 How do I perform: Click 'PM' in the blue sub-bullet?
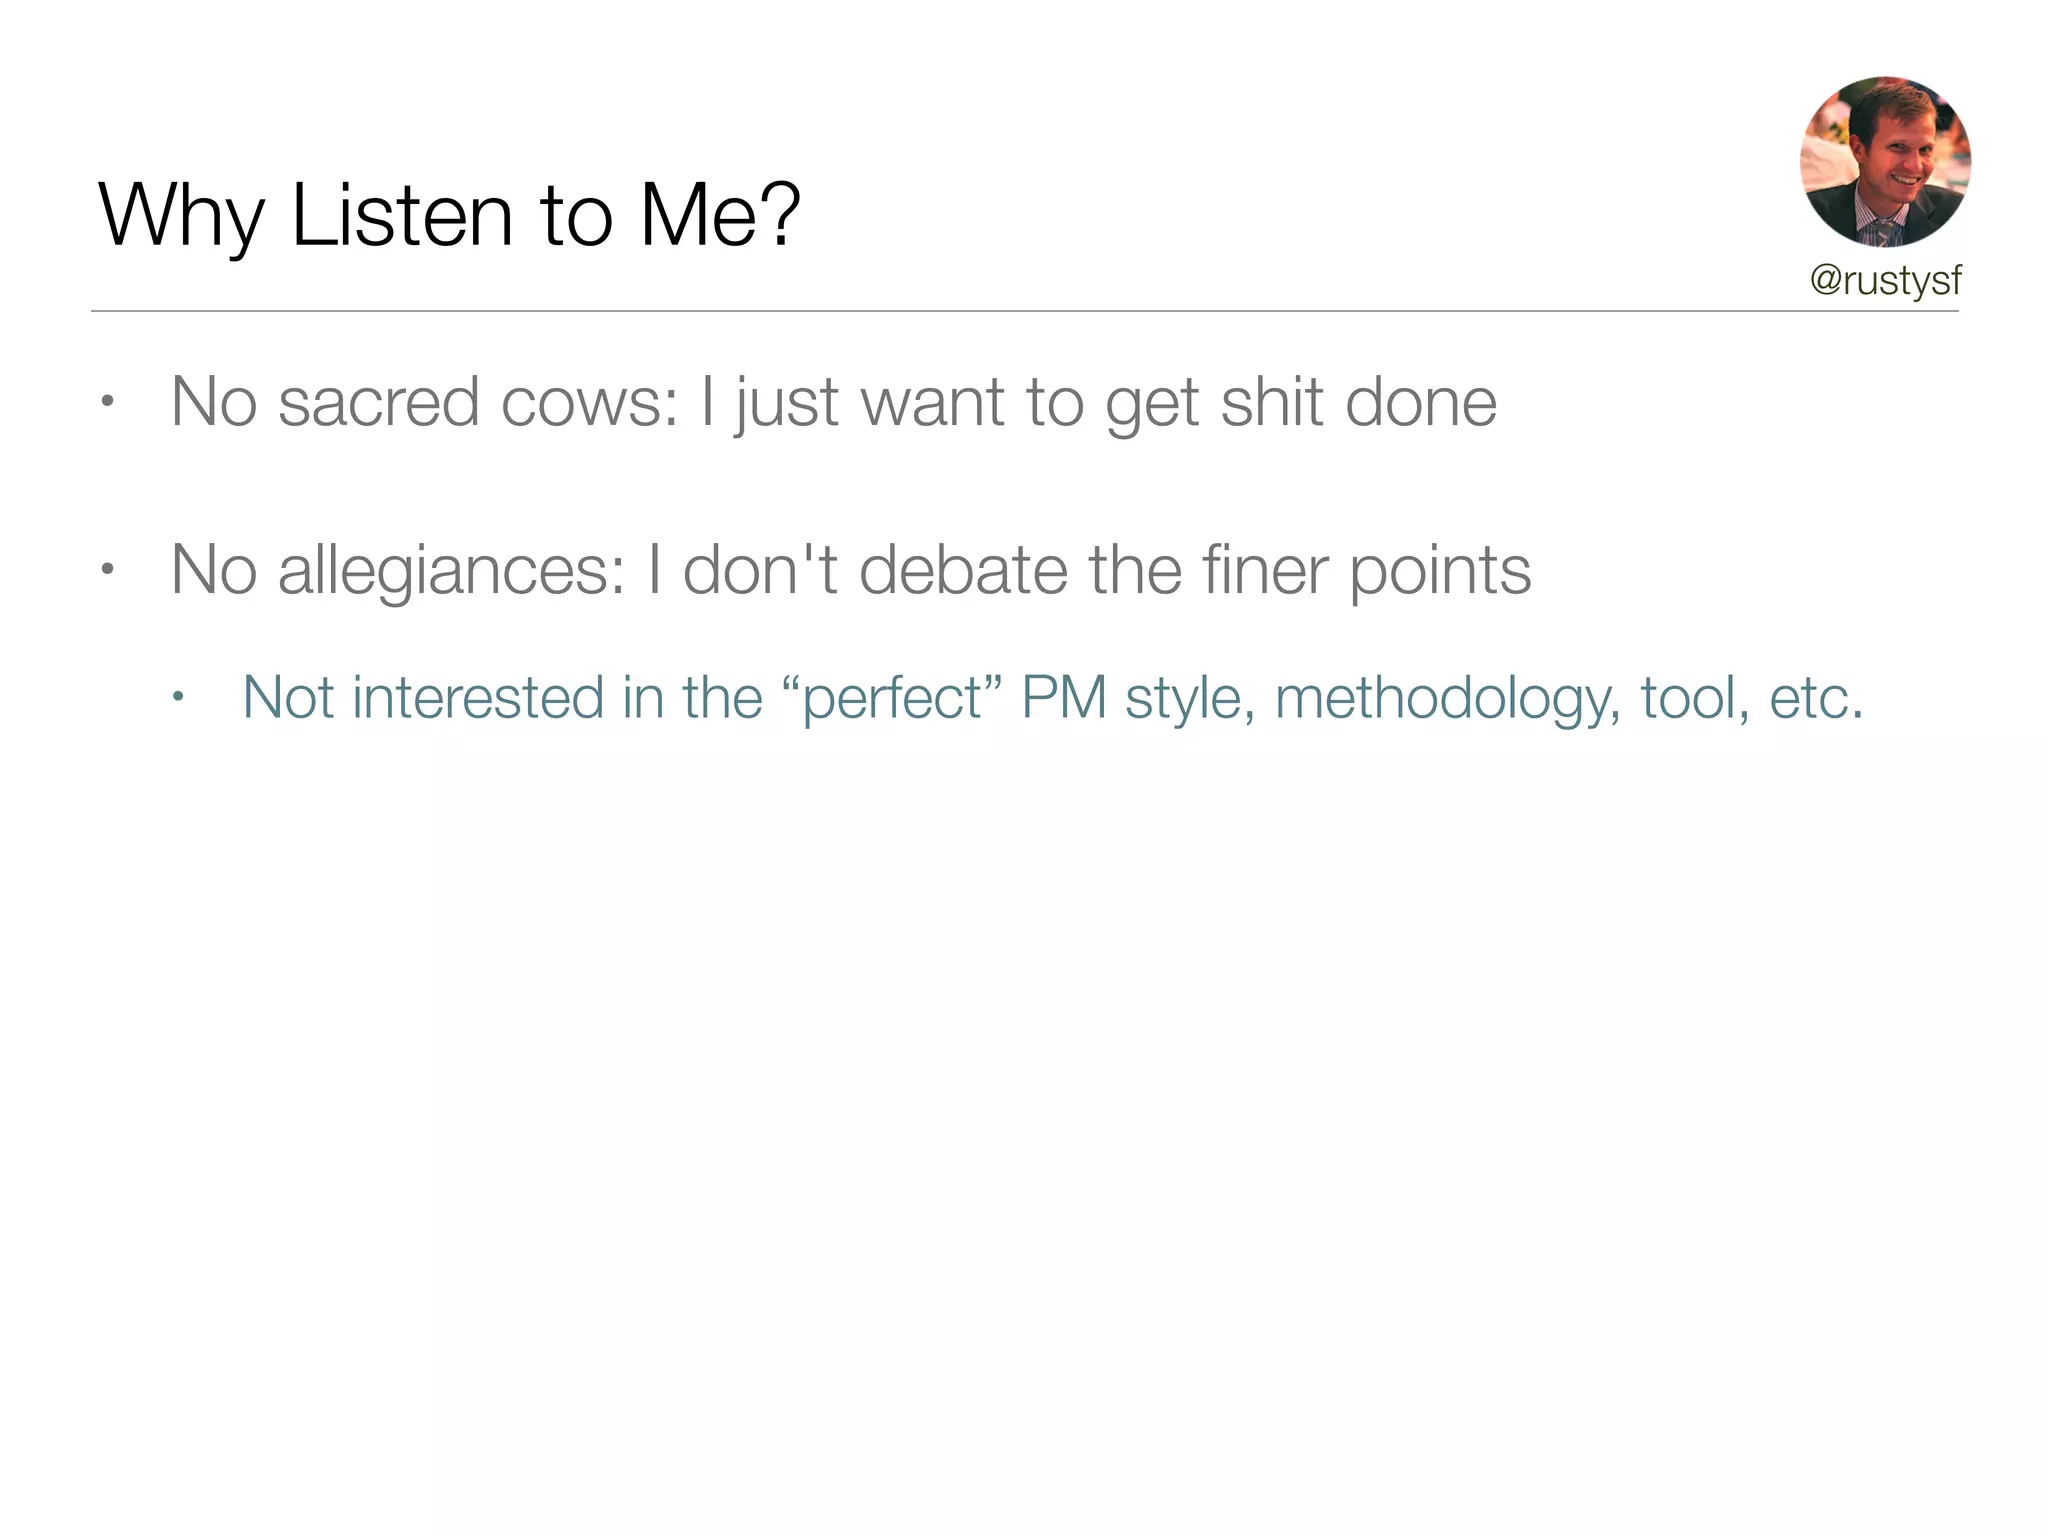[x=1064, y=698]
